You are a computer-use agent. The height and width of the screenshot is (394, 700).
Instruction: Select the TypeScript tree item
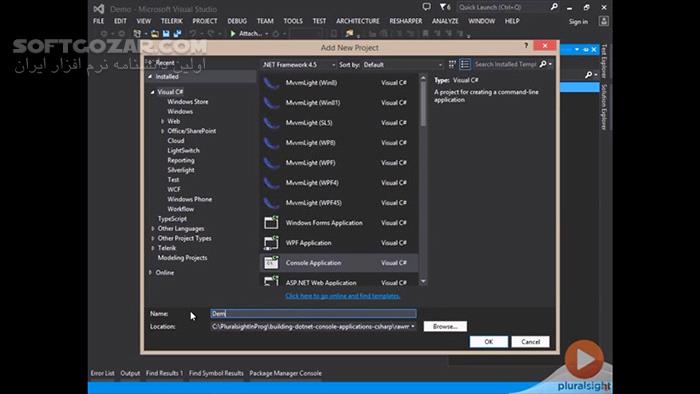(172, 219)
